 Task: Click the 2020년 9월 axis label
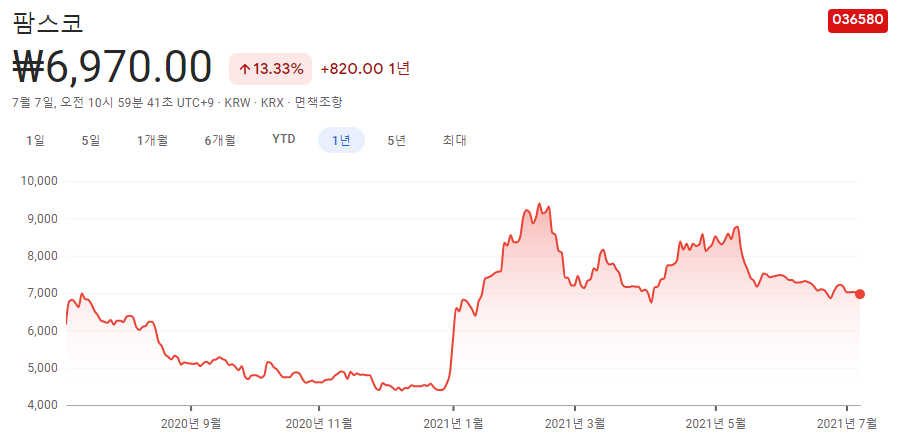(190, 424)
